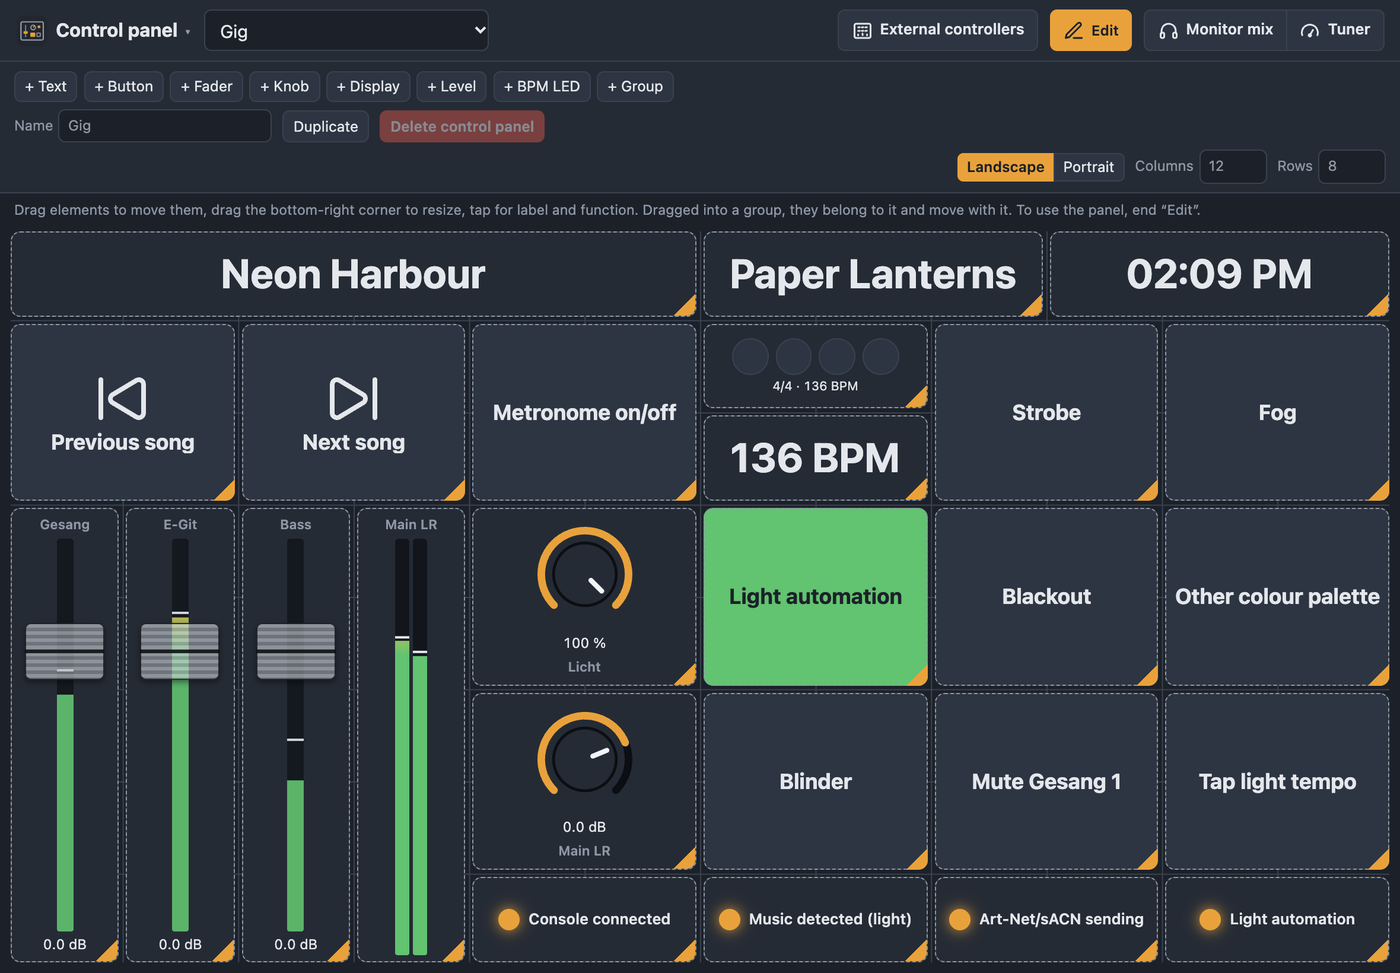Click the resize corner of the Fog button
The image size is (1400, 973).
point(1379,491)
